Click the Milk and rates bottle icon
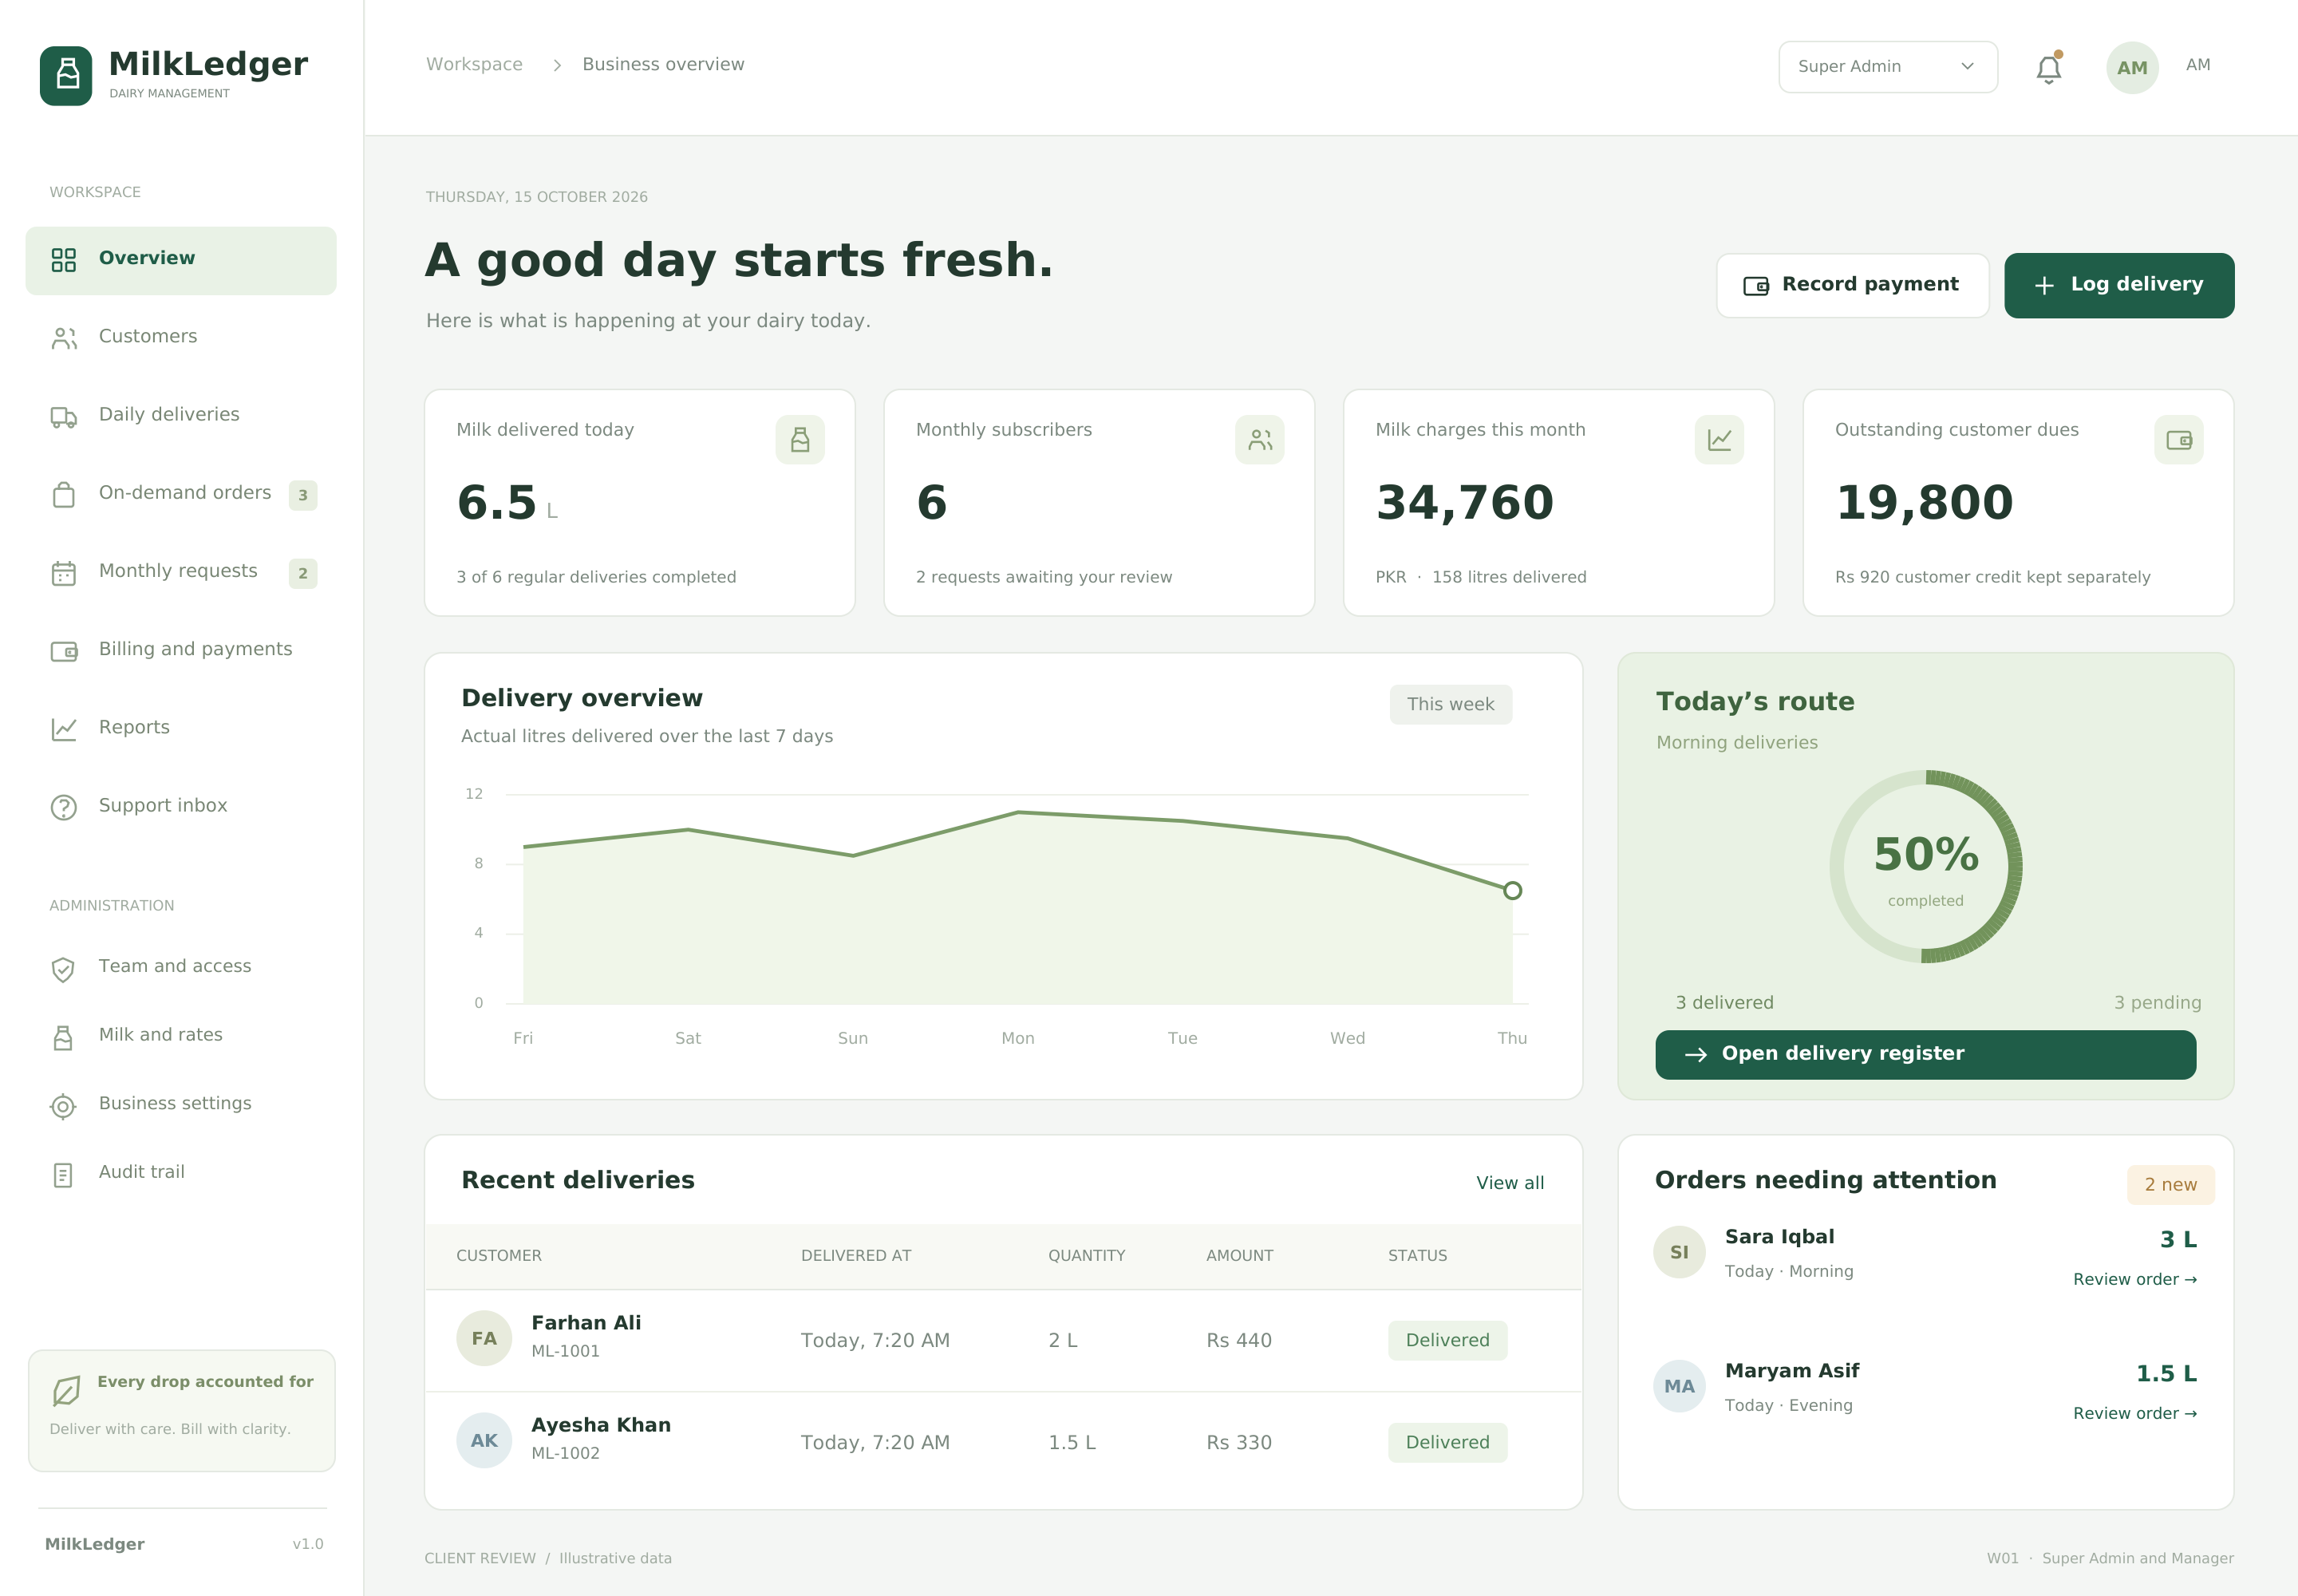This screenshot has width=2298, height=1596. coord(63,1037)
